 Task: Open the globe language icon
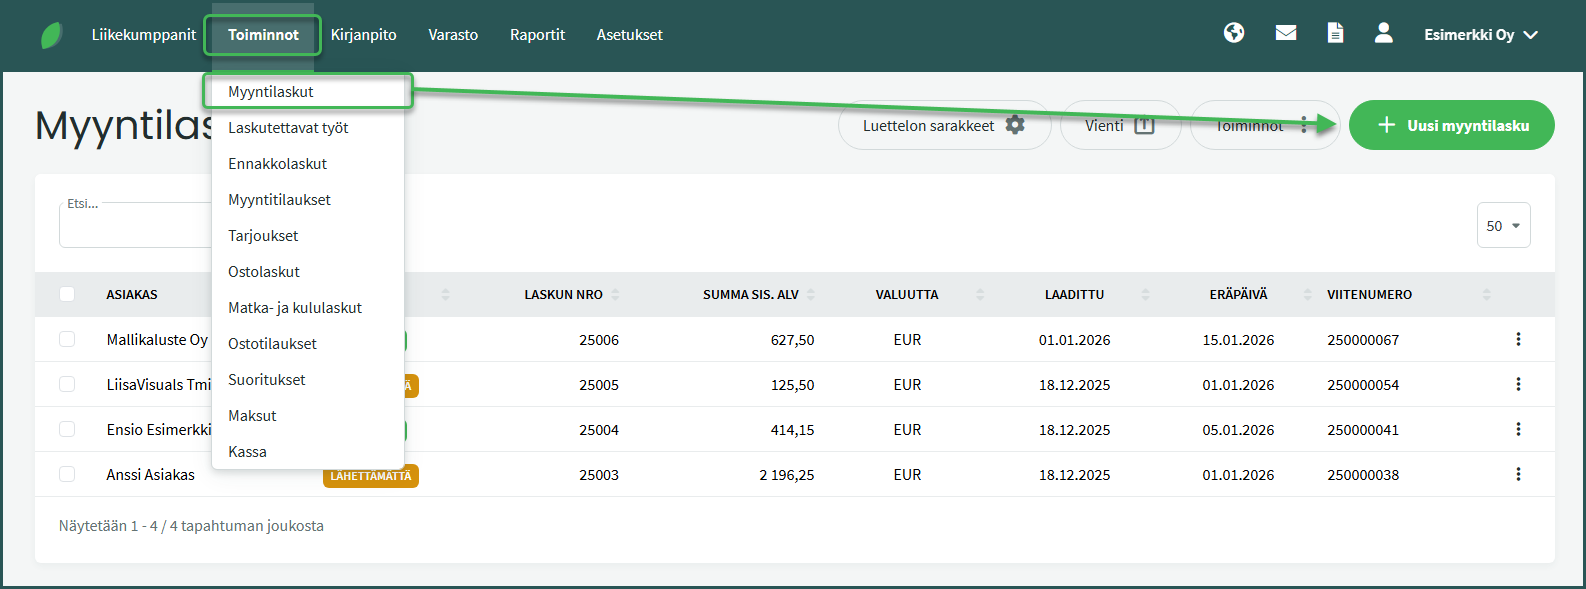click(1234, 33)
